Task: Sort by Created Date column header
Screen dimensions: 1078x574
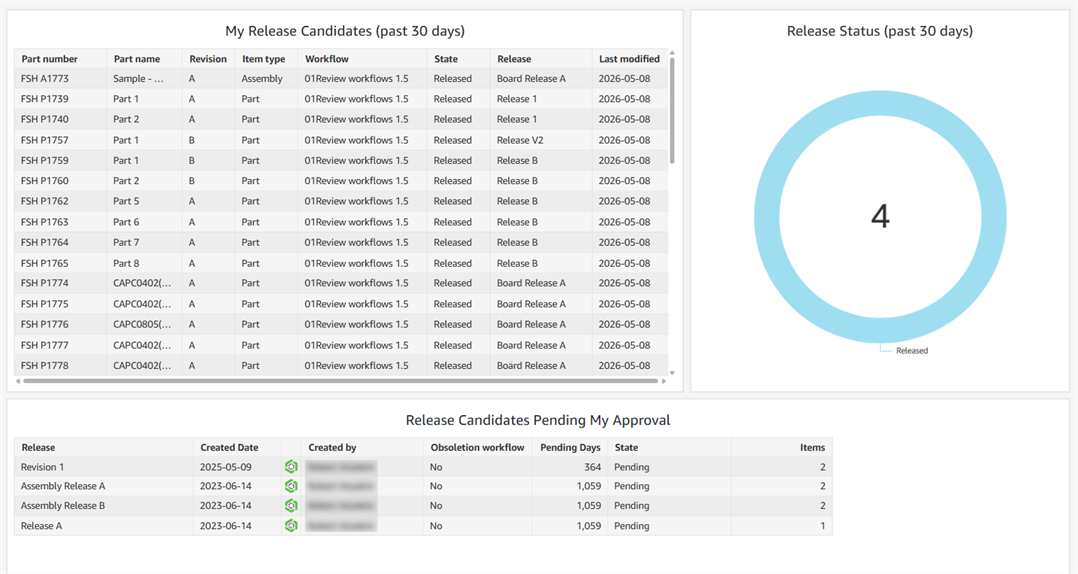Action: [230, 448]
